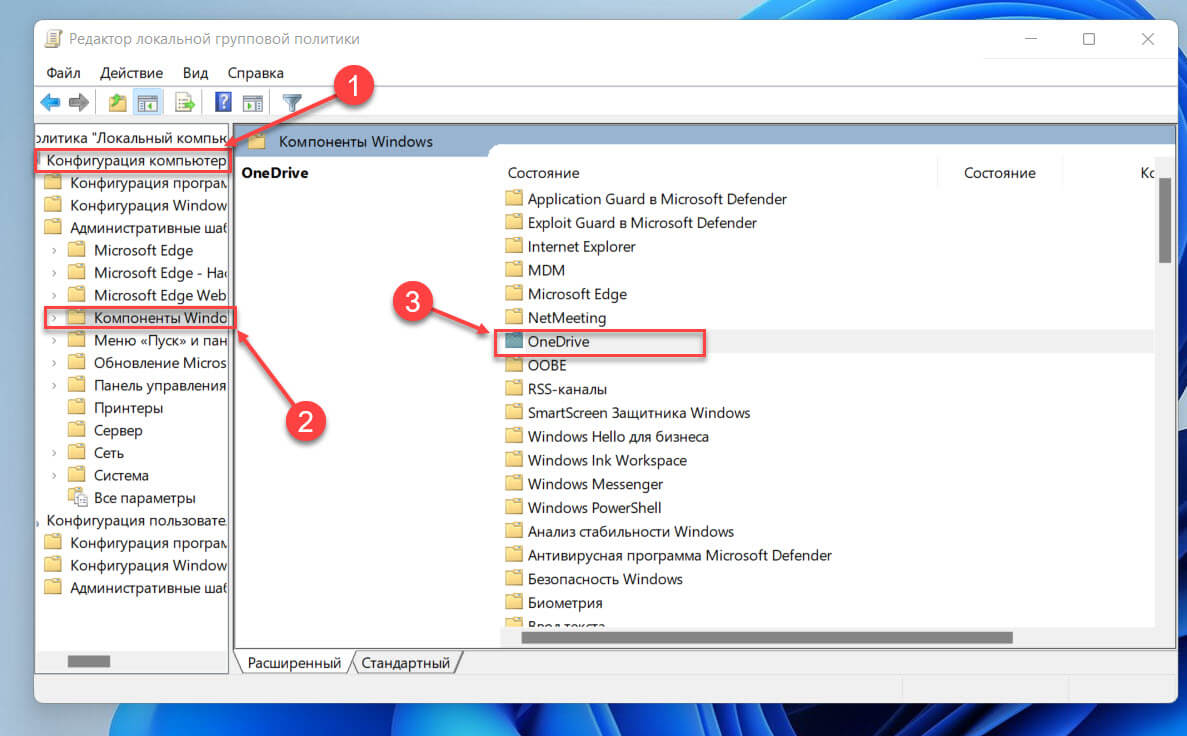Expand the Сеть tree node

click(x=54, y=454)
